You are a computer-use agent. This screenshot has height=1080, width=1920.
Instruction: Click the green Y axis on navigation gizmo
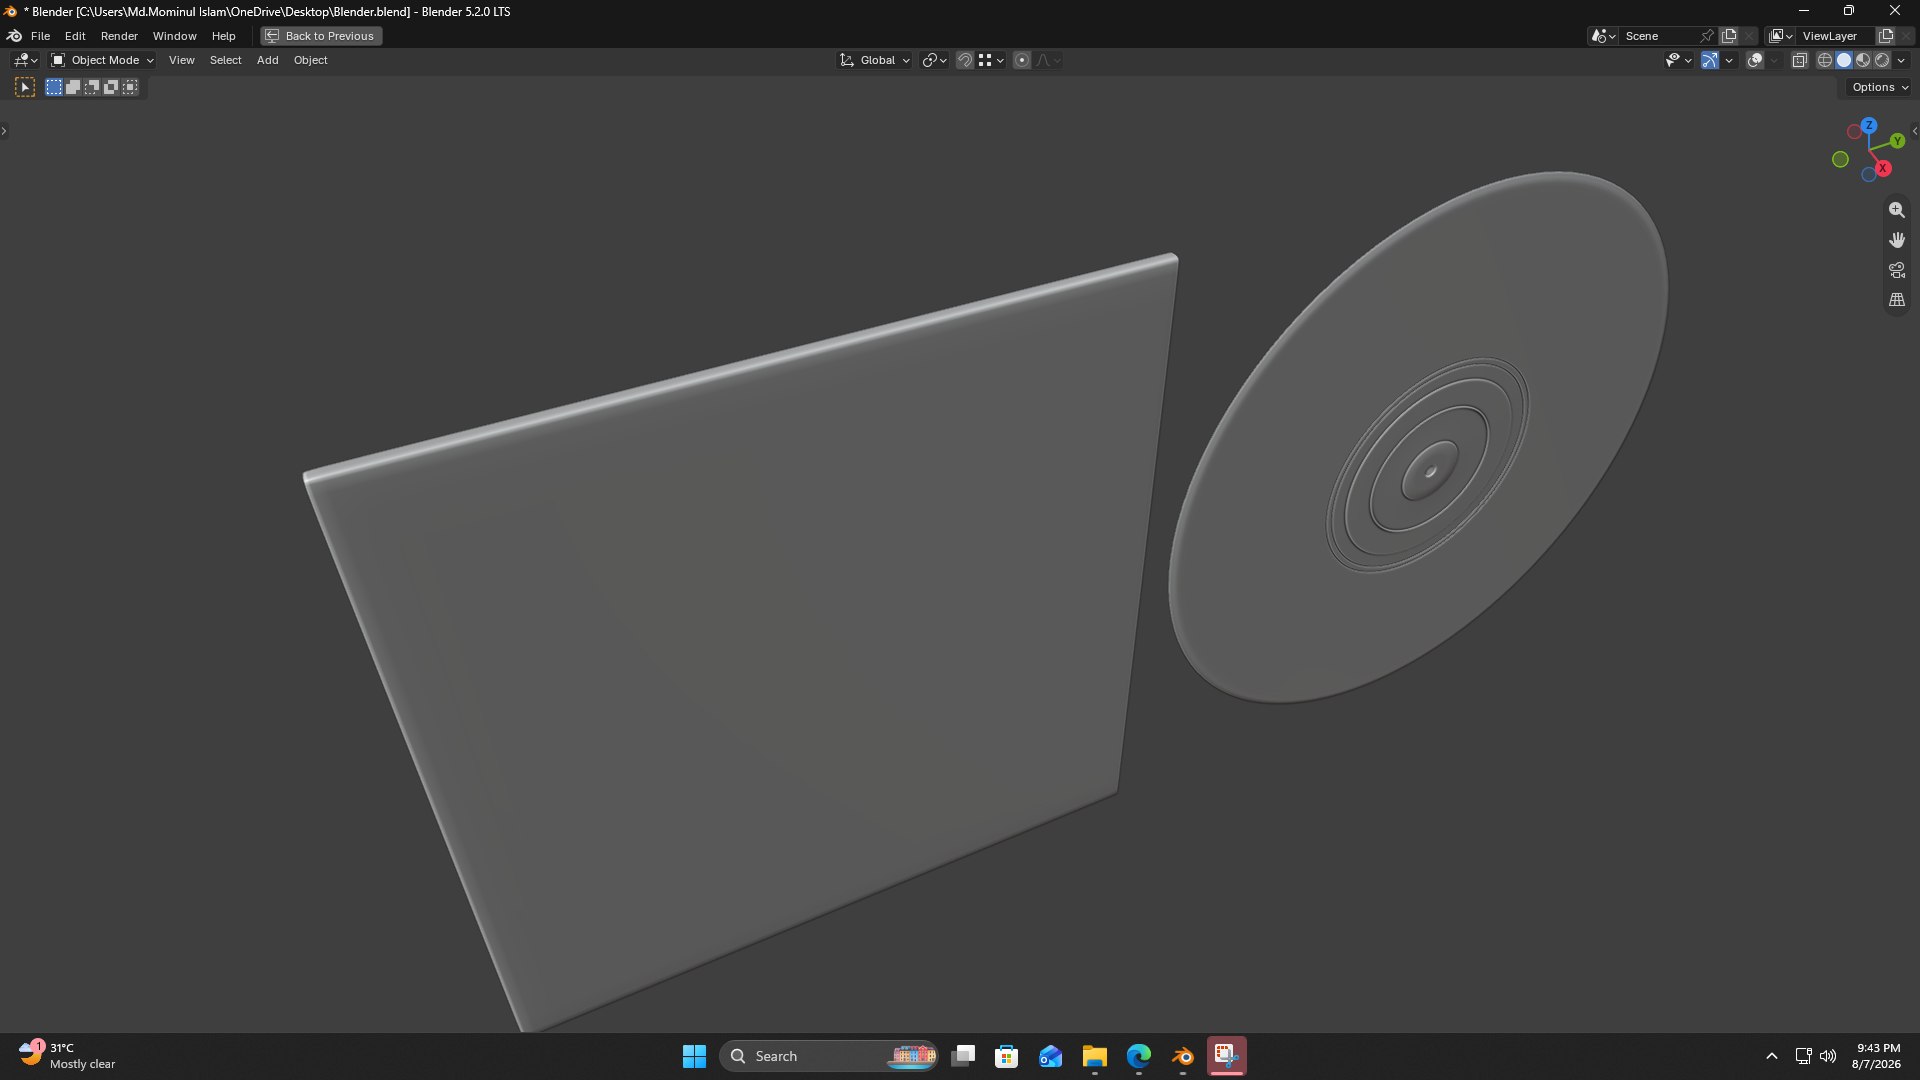pos(1897,141)
